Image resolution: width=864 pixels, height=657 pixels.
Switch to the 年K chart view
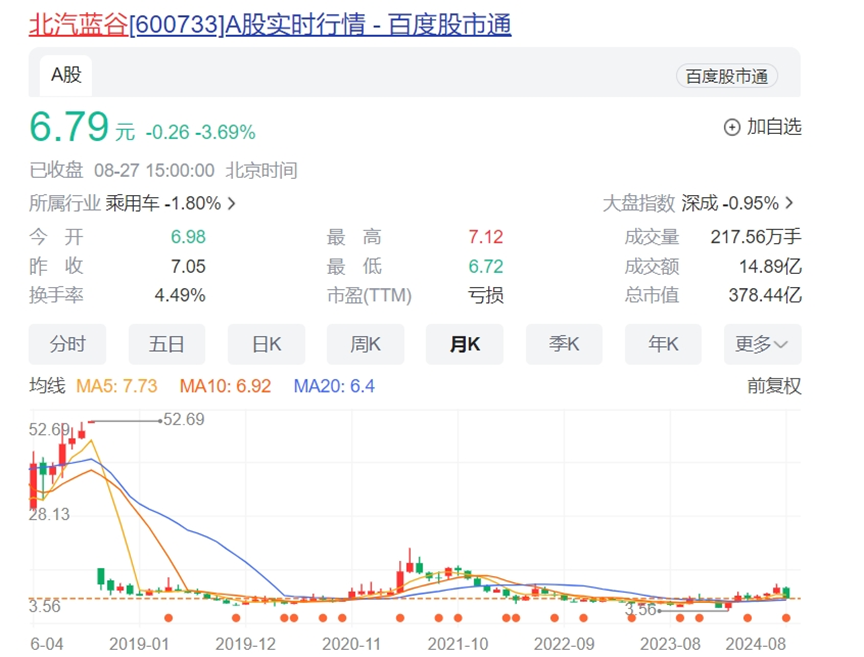point(663,344)
